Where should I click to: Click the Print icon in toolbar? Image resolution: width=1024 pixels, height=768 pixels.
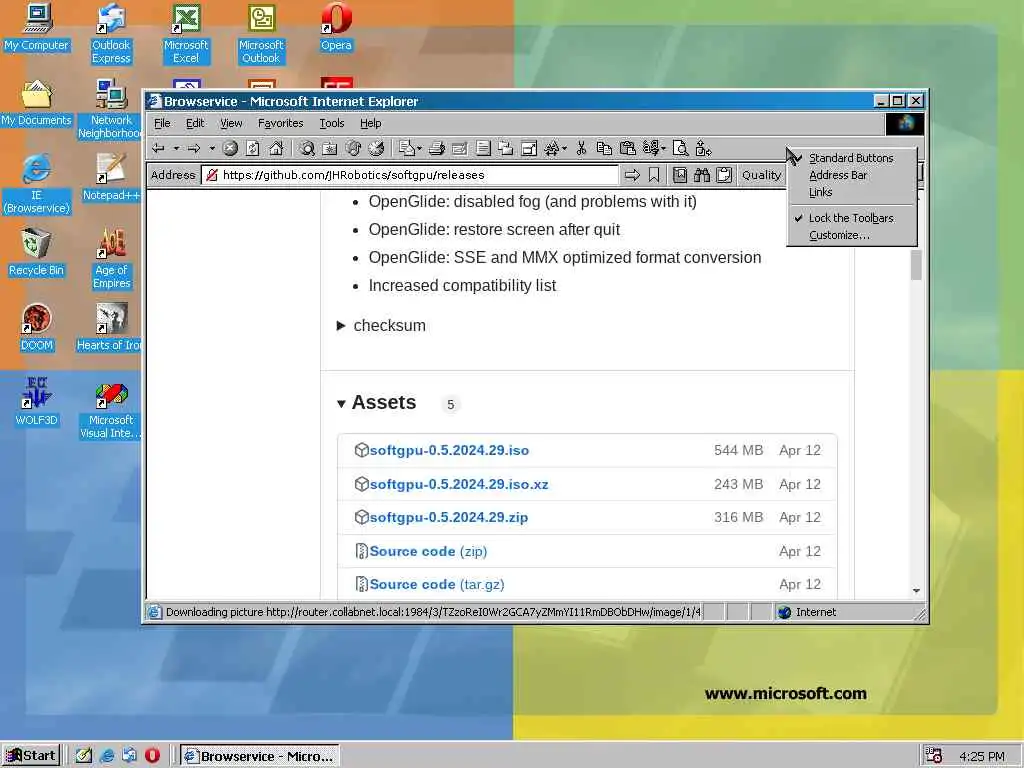pos(437,149)
